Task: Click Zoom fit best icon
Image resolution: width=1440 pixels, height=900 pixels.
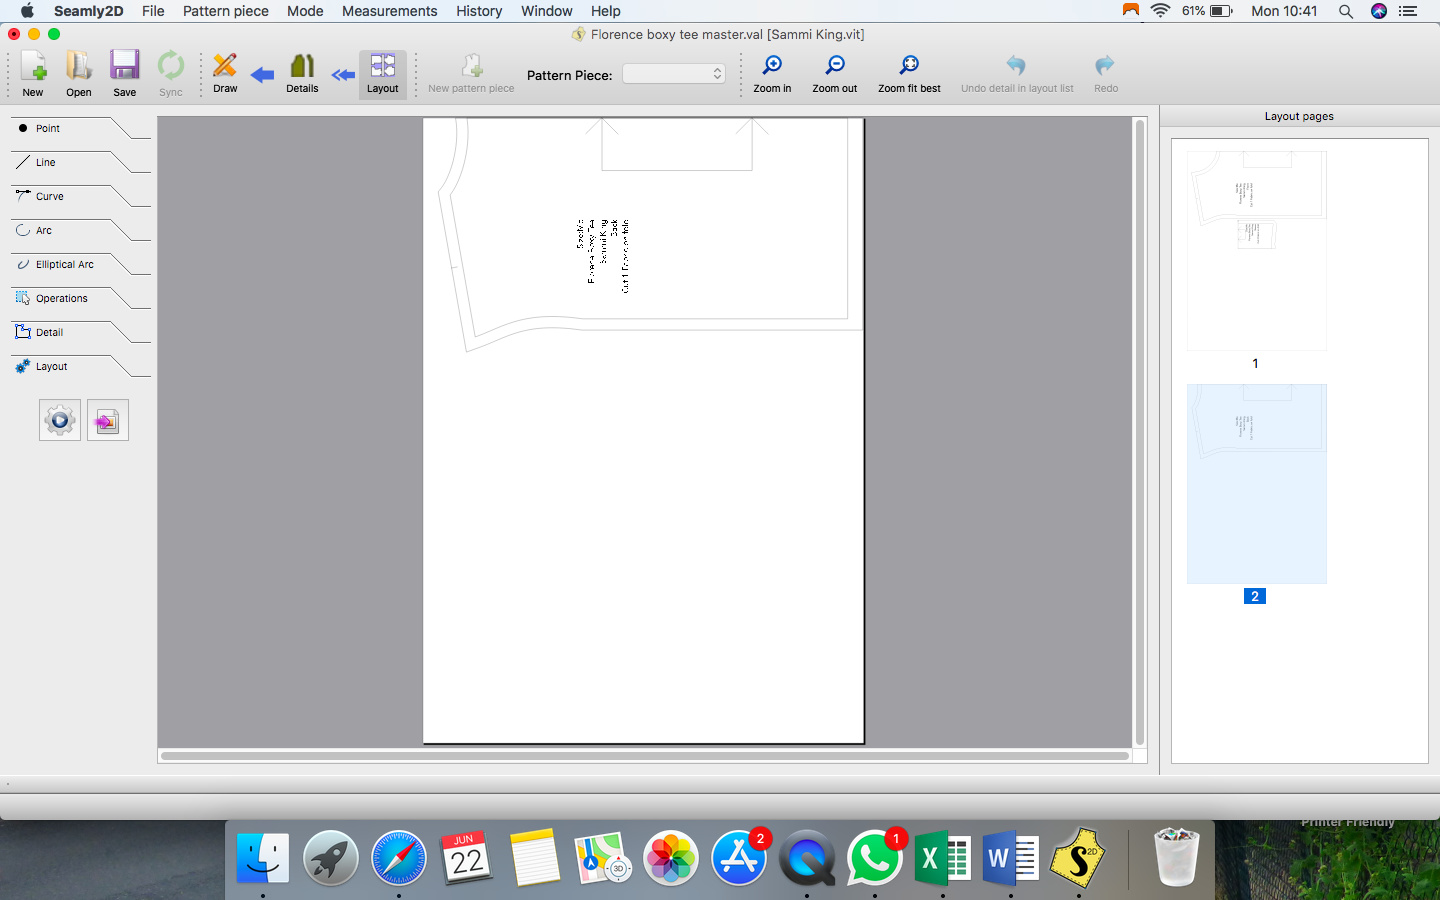Action: (x=908, y=67)
